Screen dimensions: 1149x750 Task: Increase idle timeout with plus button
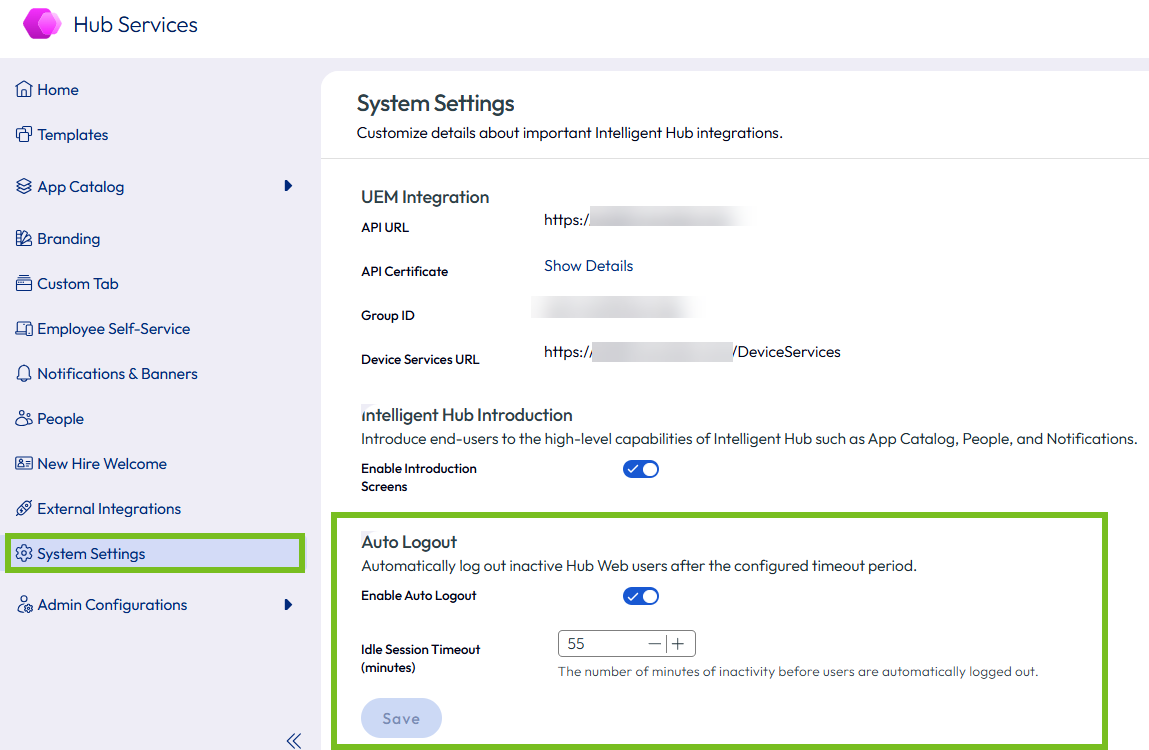[678, 644]
